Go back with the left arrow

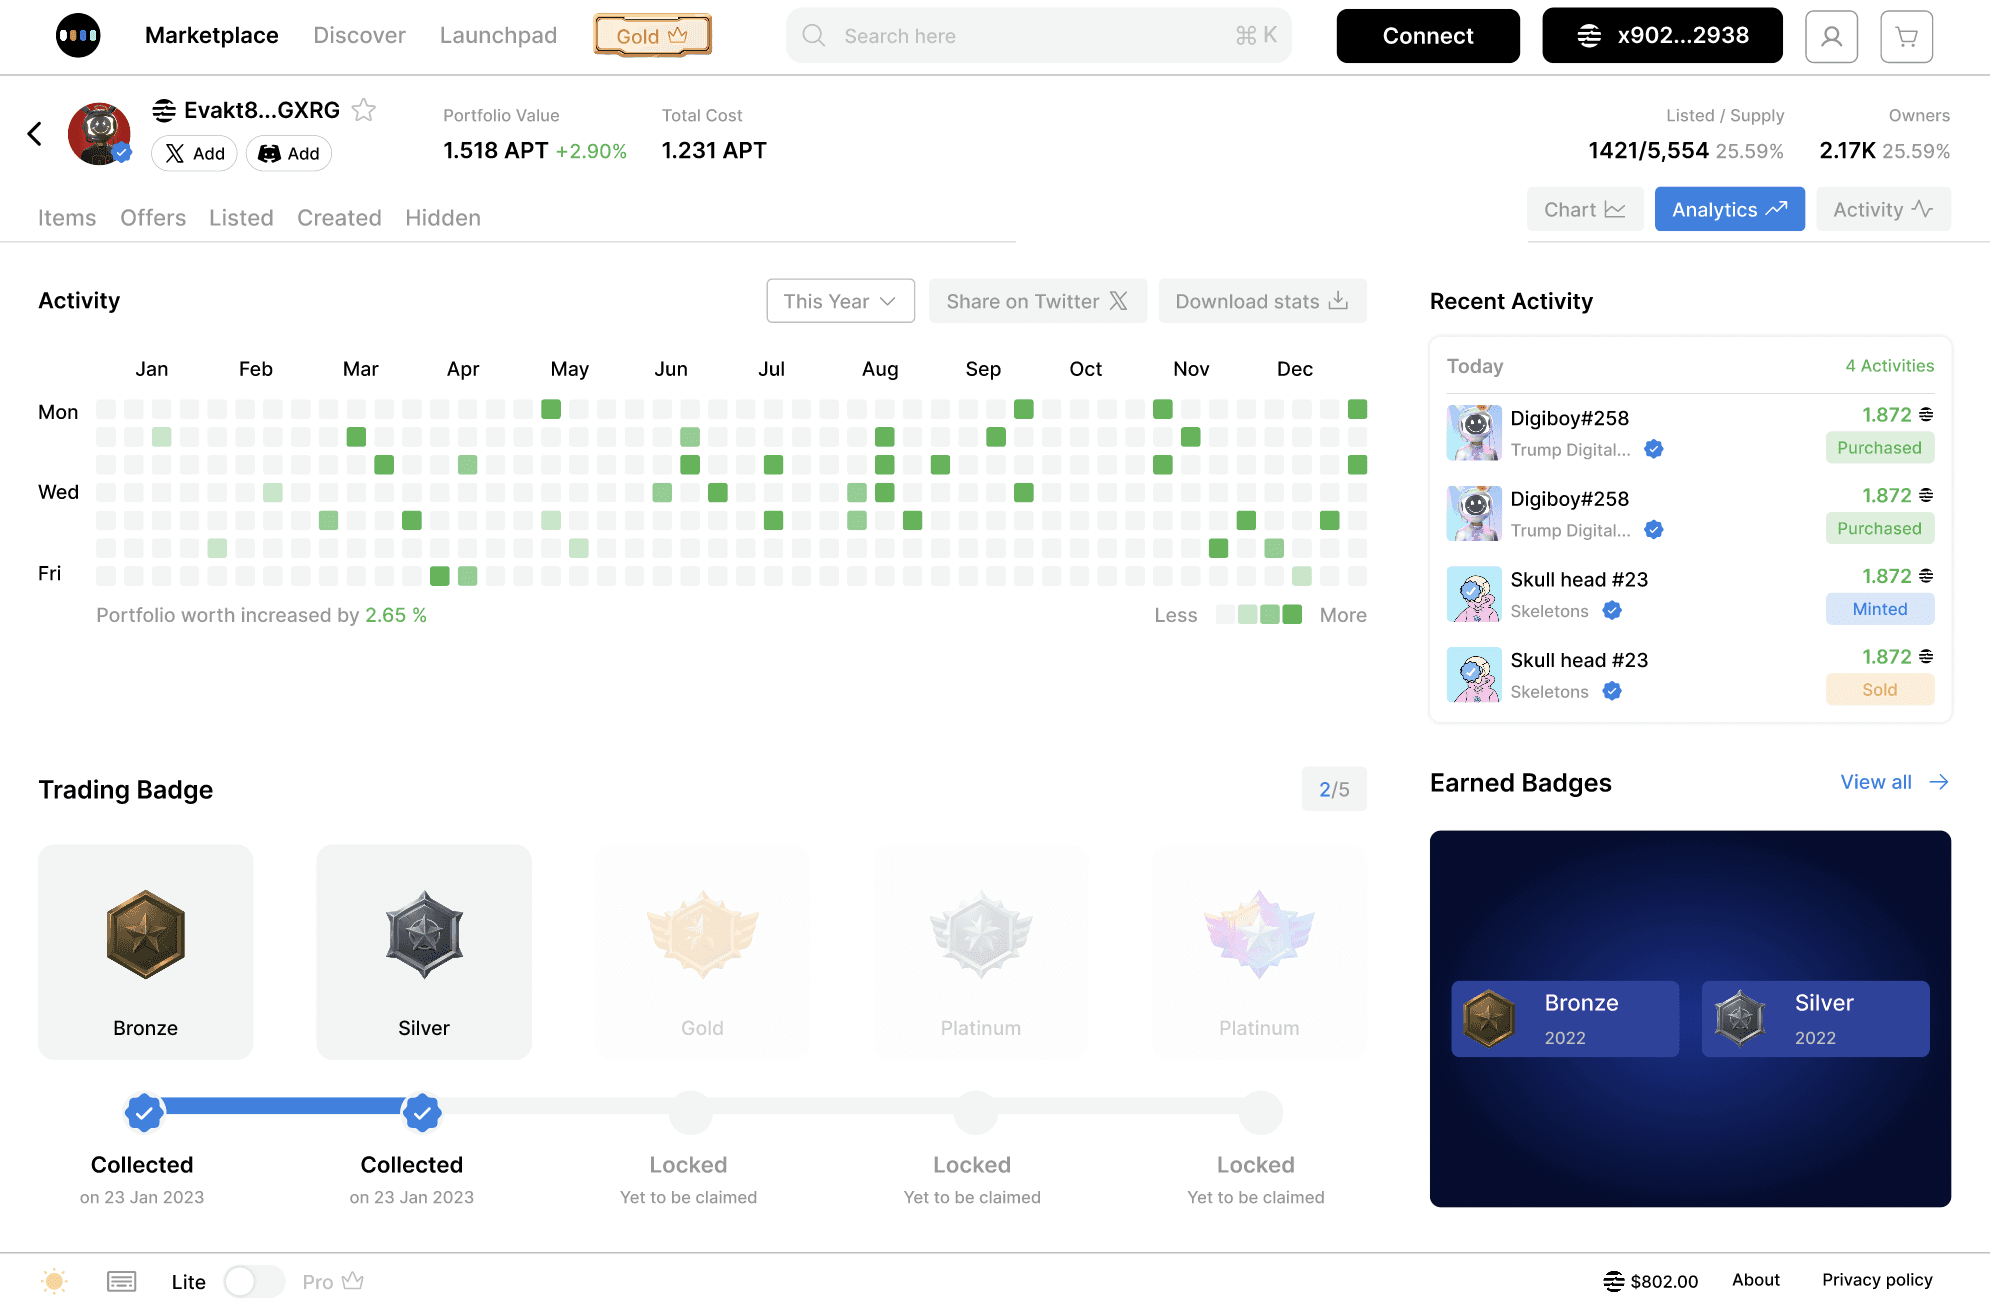[x=35, y=134]
